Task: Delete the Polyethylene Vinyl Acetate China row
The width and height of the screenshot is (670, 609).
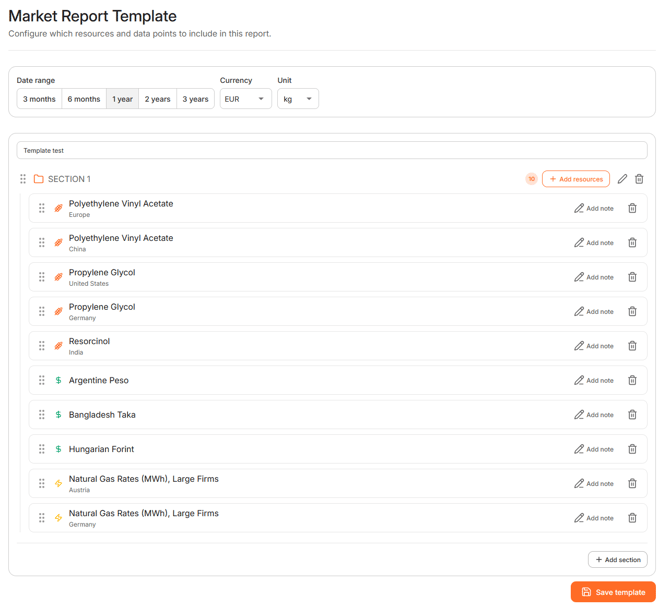Action: 632,242
